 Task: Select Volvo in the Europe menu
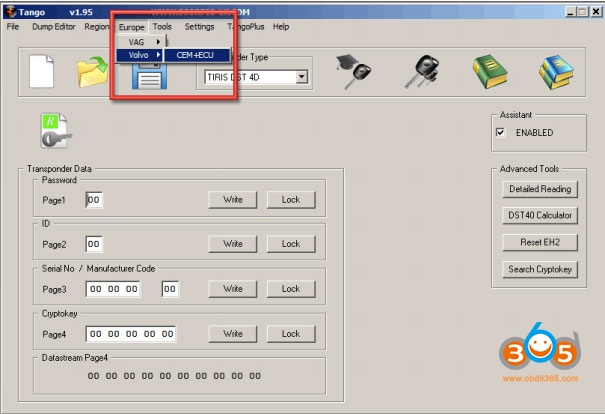pos(139,55)
